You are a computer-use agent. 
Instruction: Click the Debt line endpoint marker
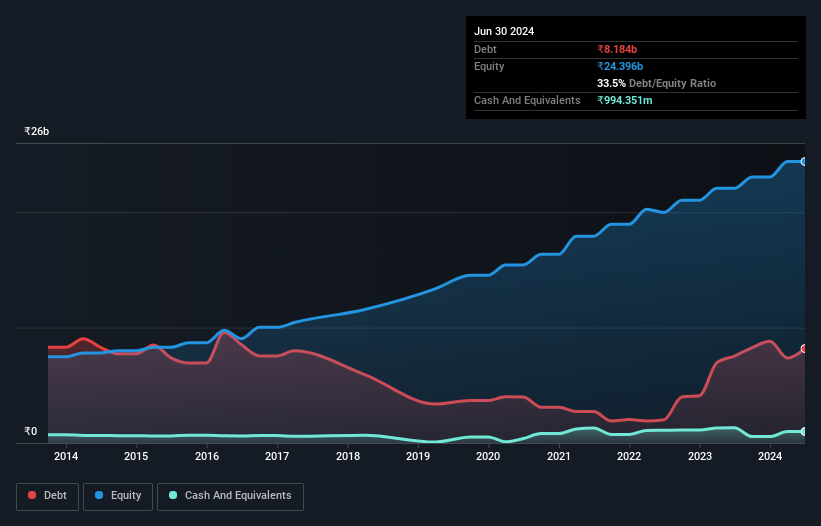point(804,349)
